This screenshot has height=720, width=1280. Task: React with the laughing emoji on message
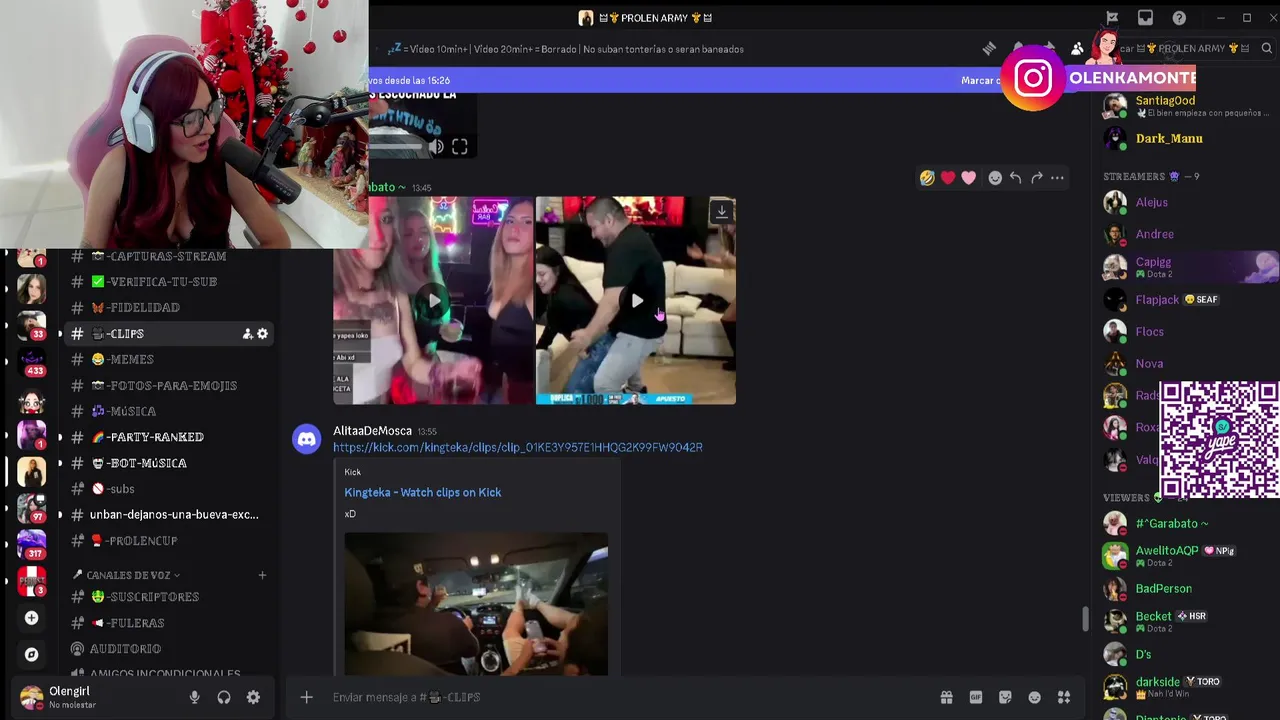[927, 178]
